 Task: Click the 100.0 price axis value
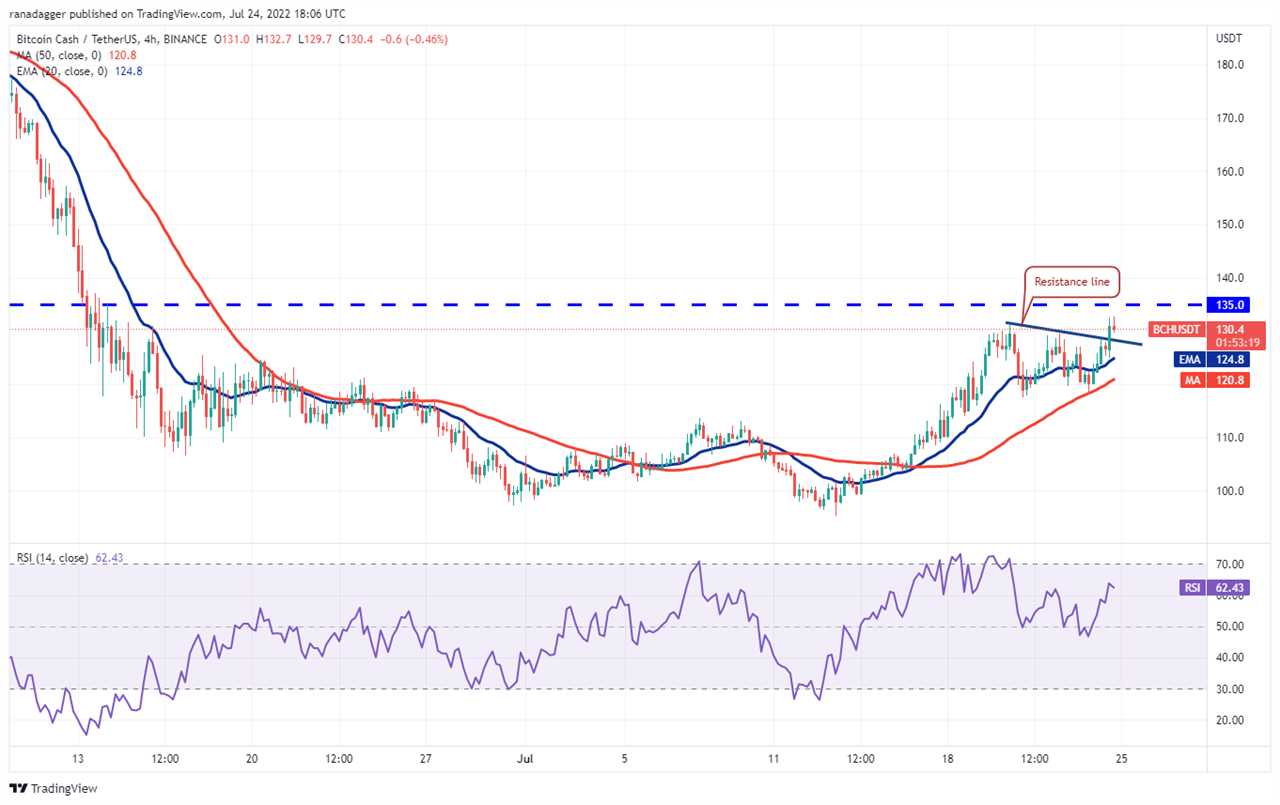[x=1229, y=491]
